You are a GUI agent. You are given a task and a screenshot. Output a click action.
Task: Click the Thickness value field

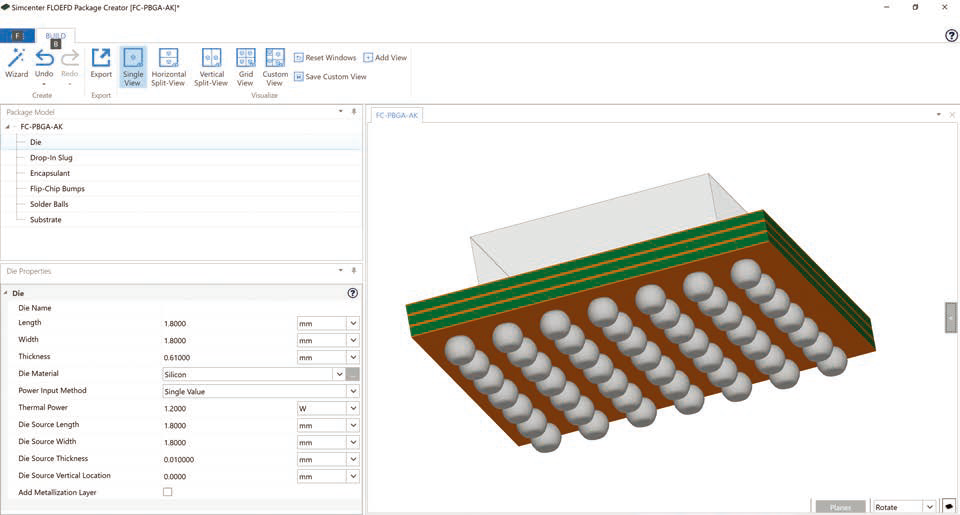[229, 357]
